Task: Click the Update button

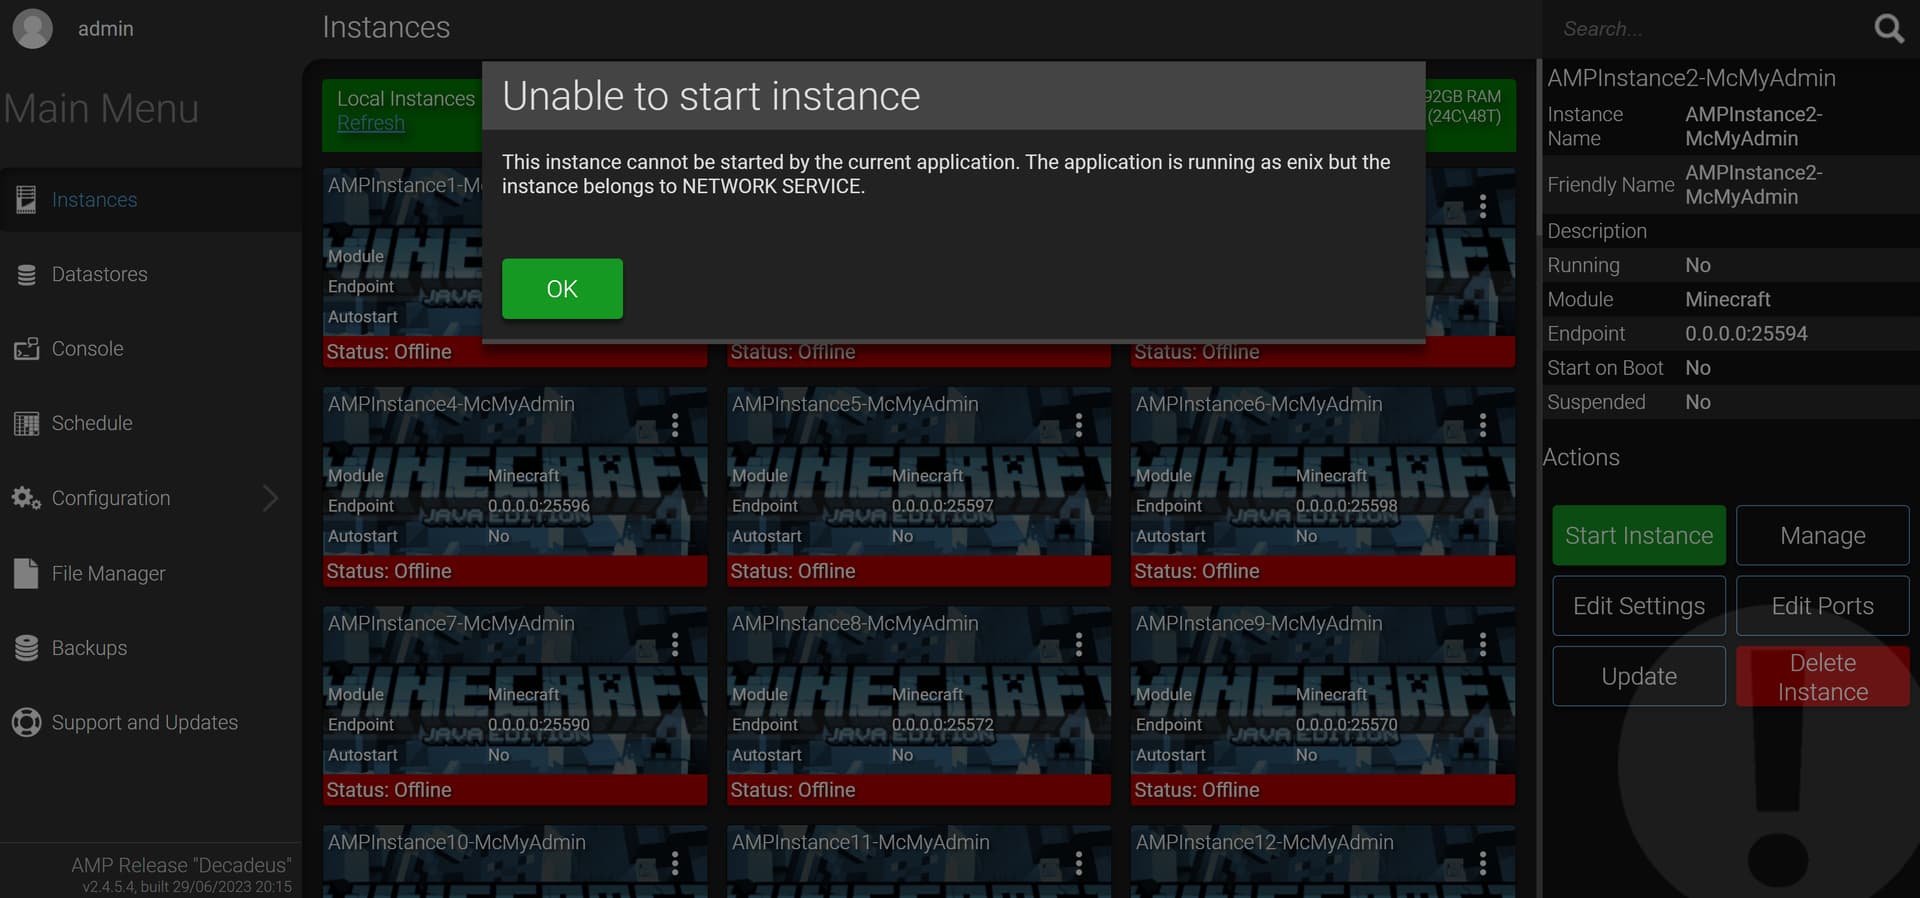Action: [1639, 676]
